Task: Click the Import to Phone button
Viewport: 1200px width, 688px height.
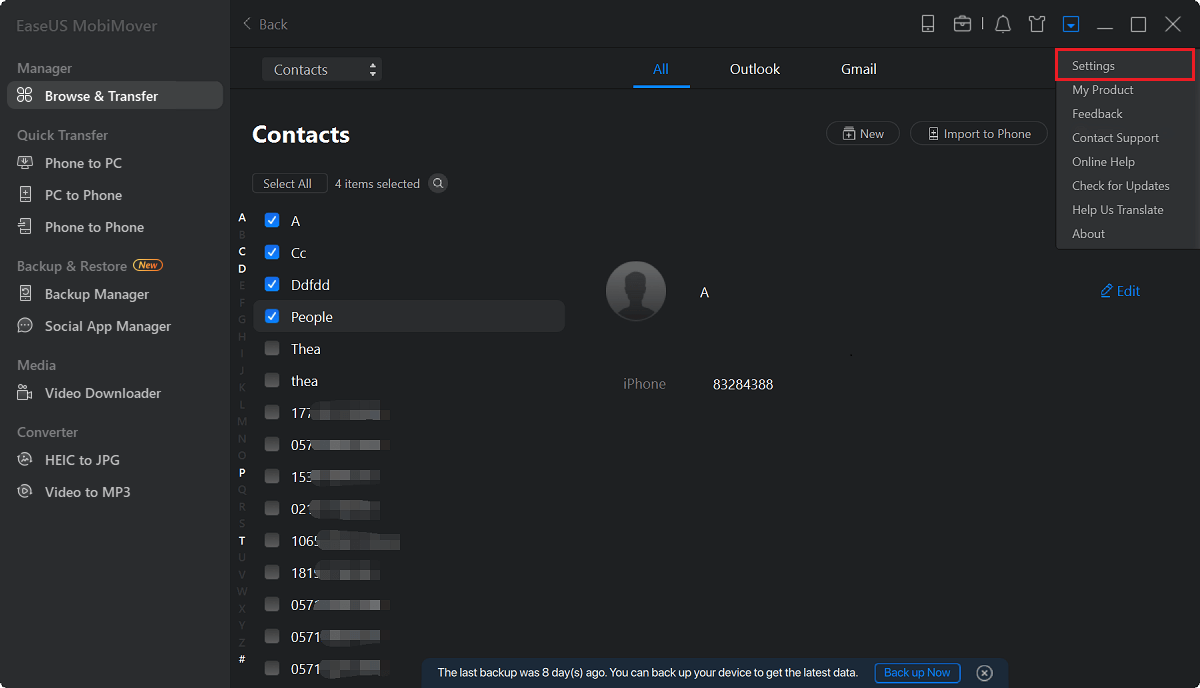Action: (978, 134)
